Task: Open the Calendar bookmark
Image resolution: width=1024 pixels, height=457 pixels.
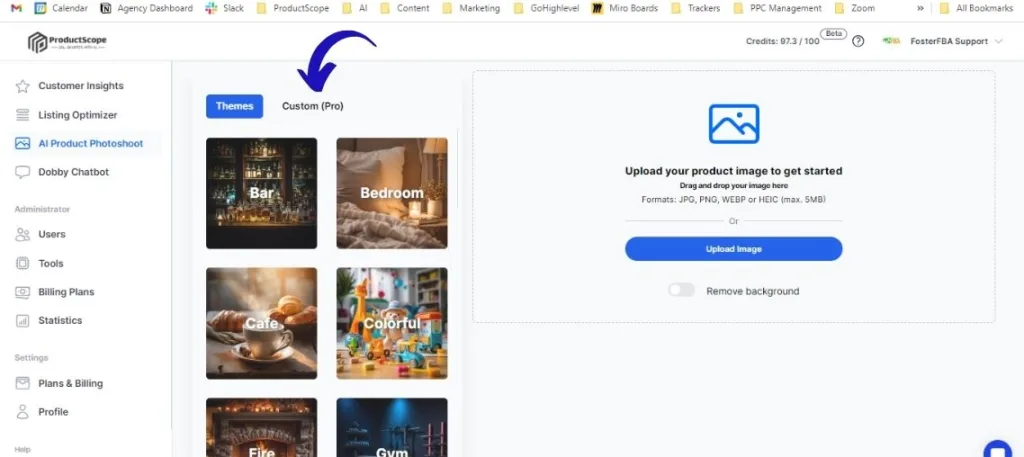Action: pyautogui.click(x=61, y=8)
